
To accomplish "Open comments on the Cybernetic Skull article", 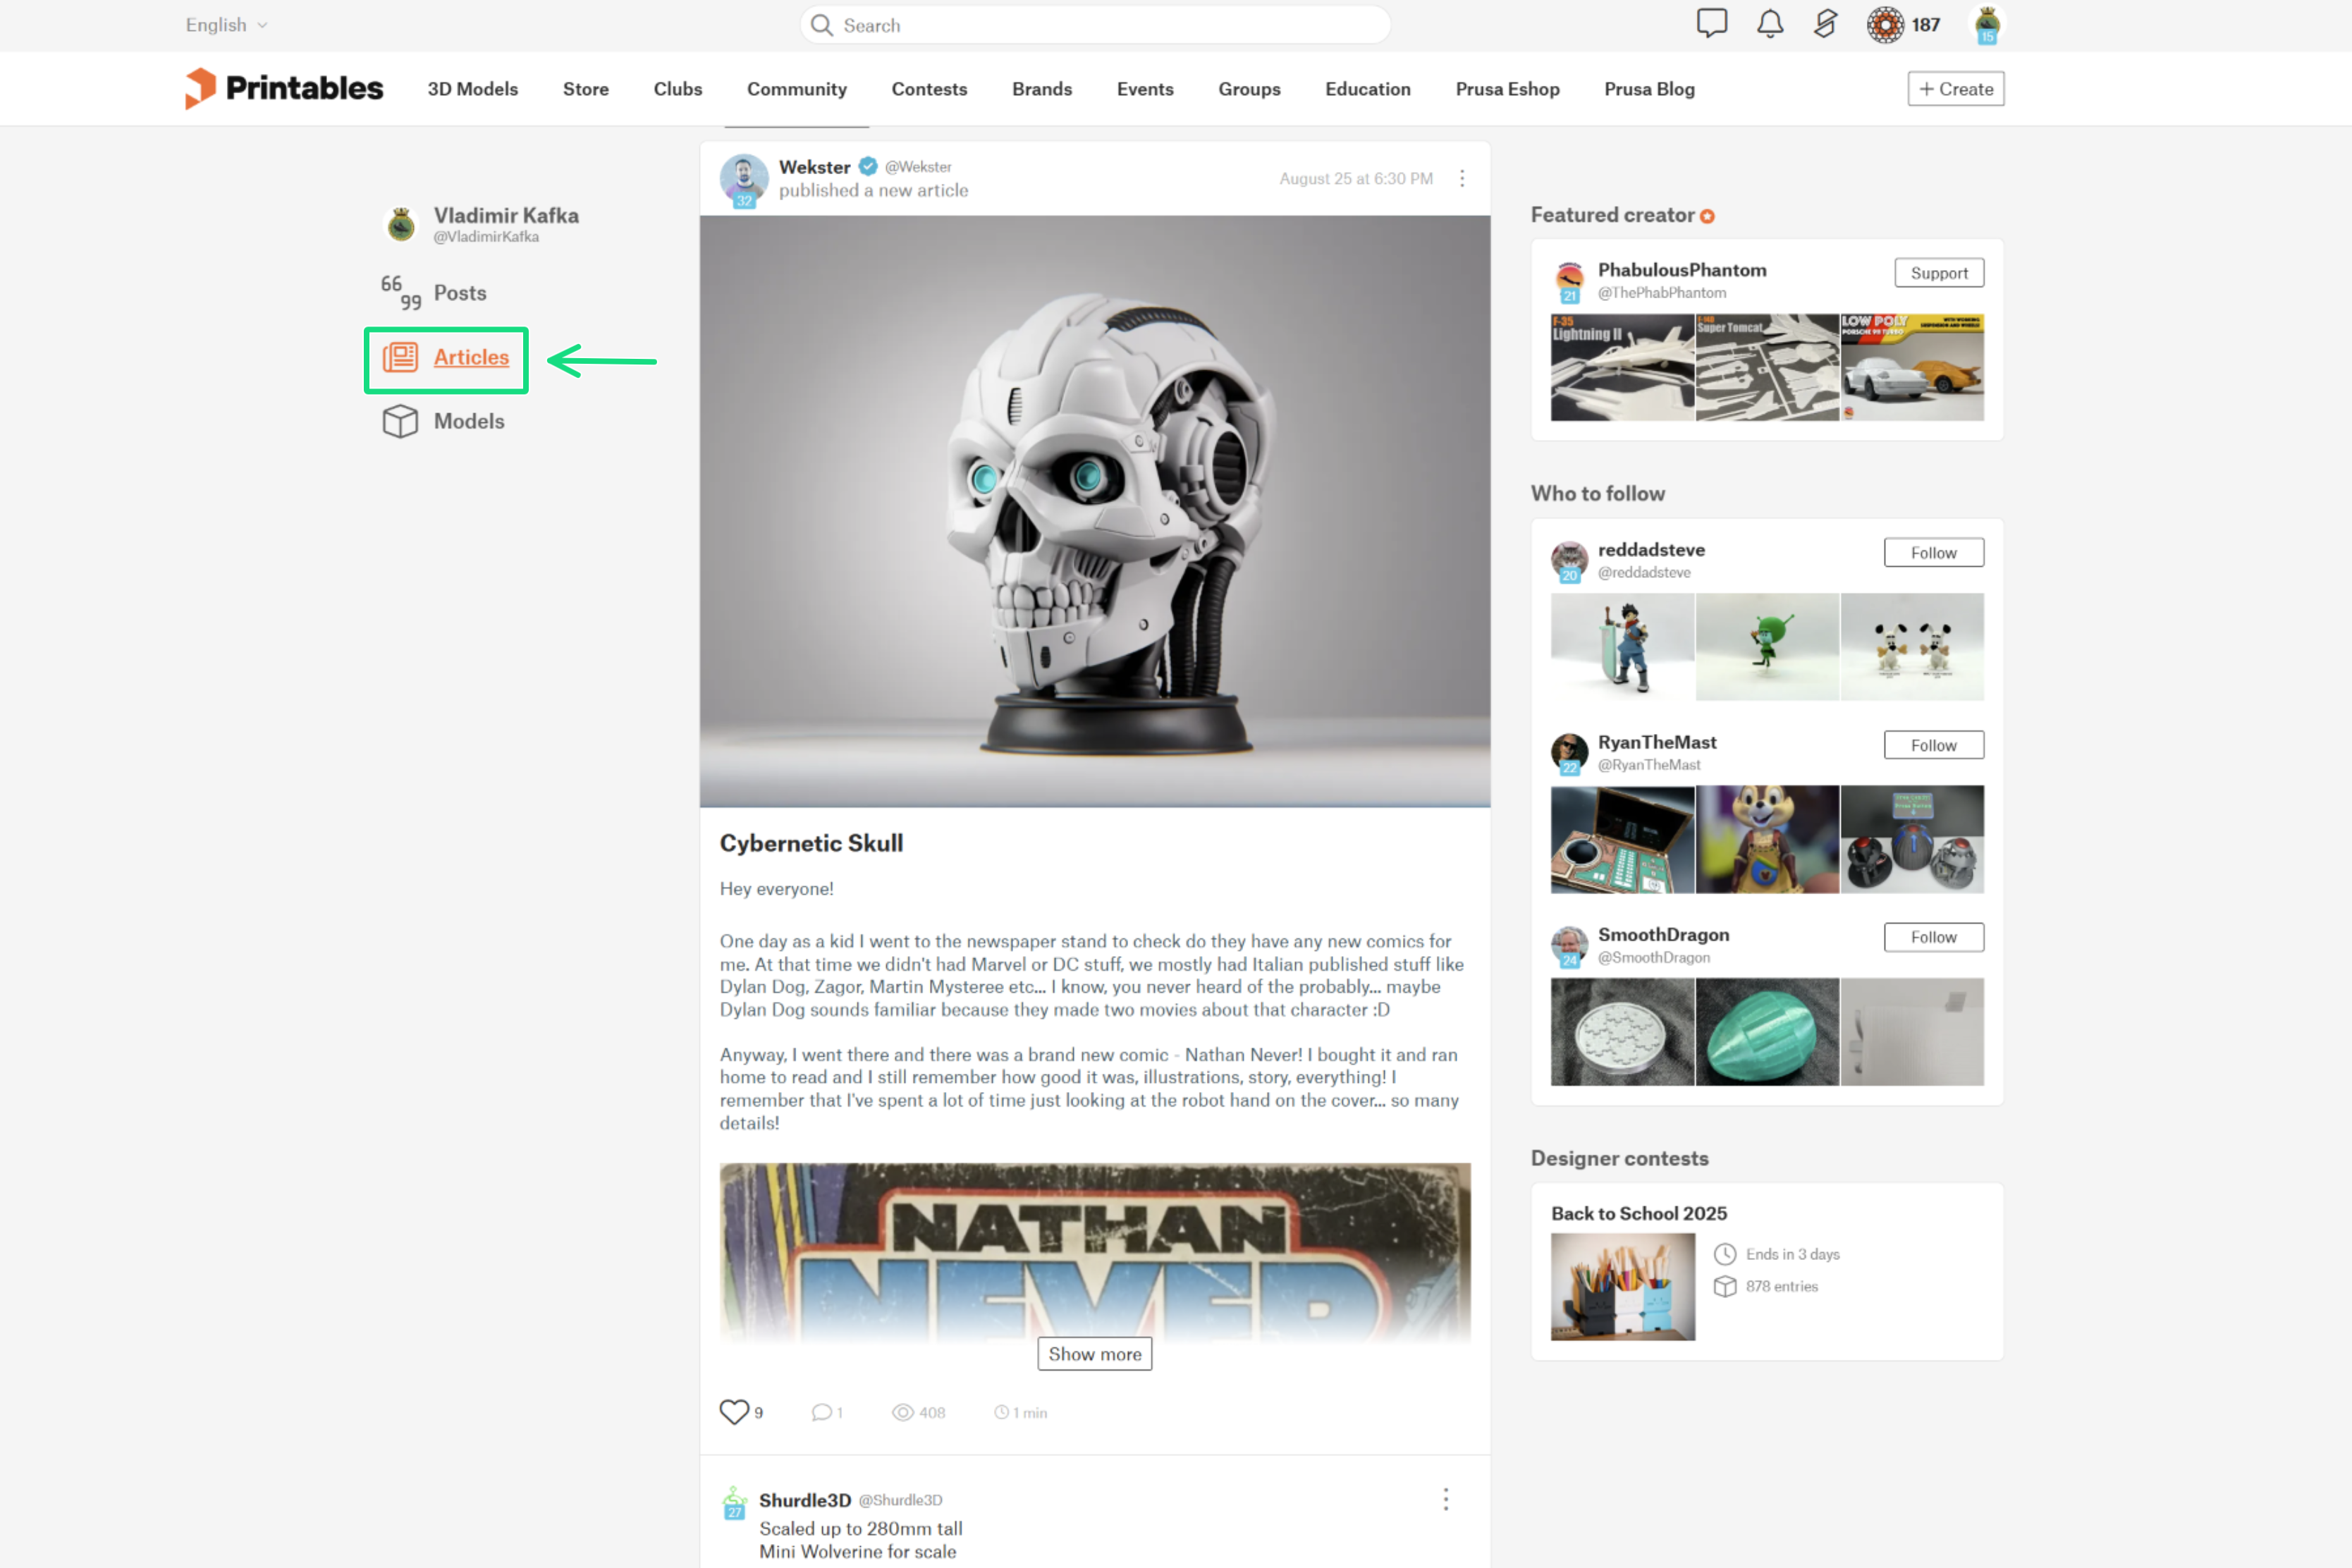I will coord(822,1412).
